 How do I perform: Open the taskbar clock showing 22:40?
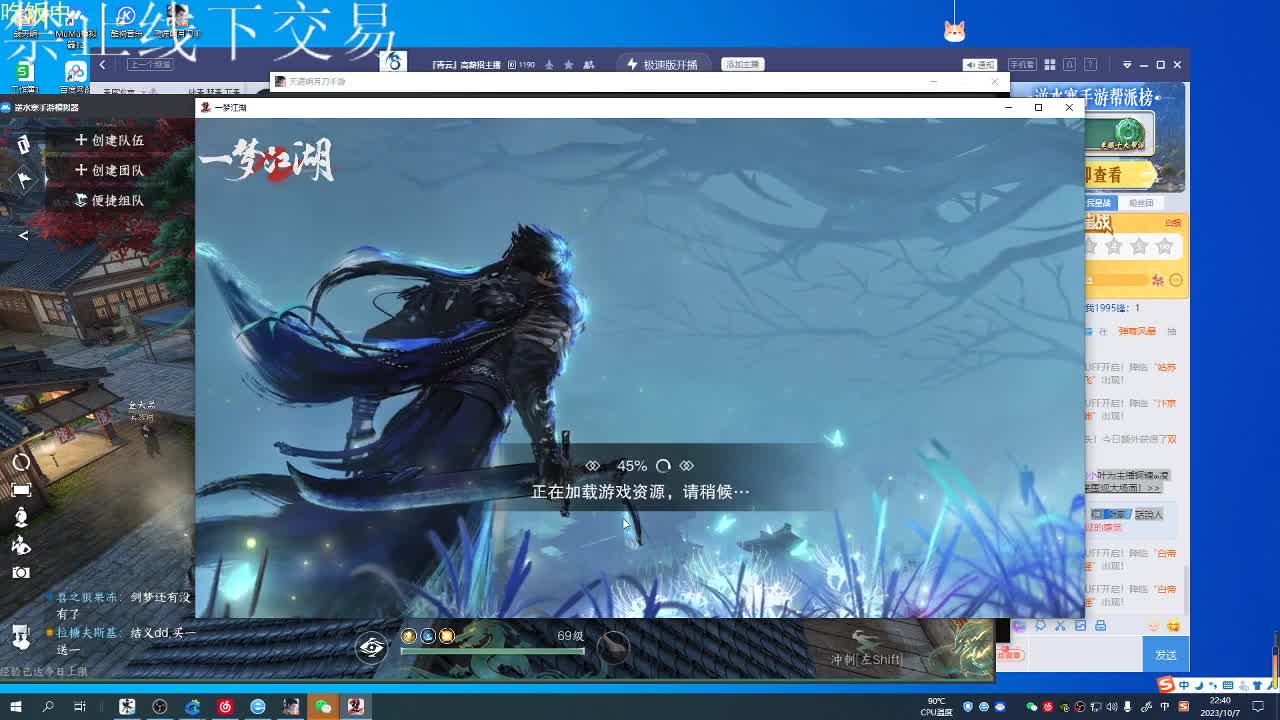click(1220, 706)
